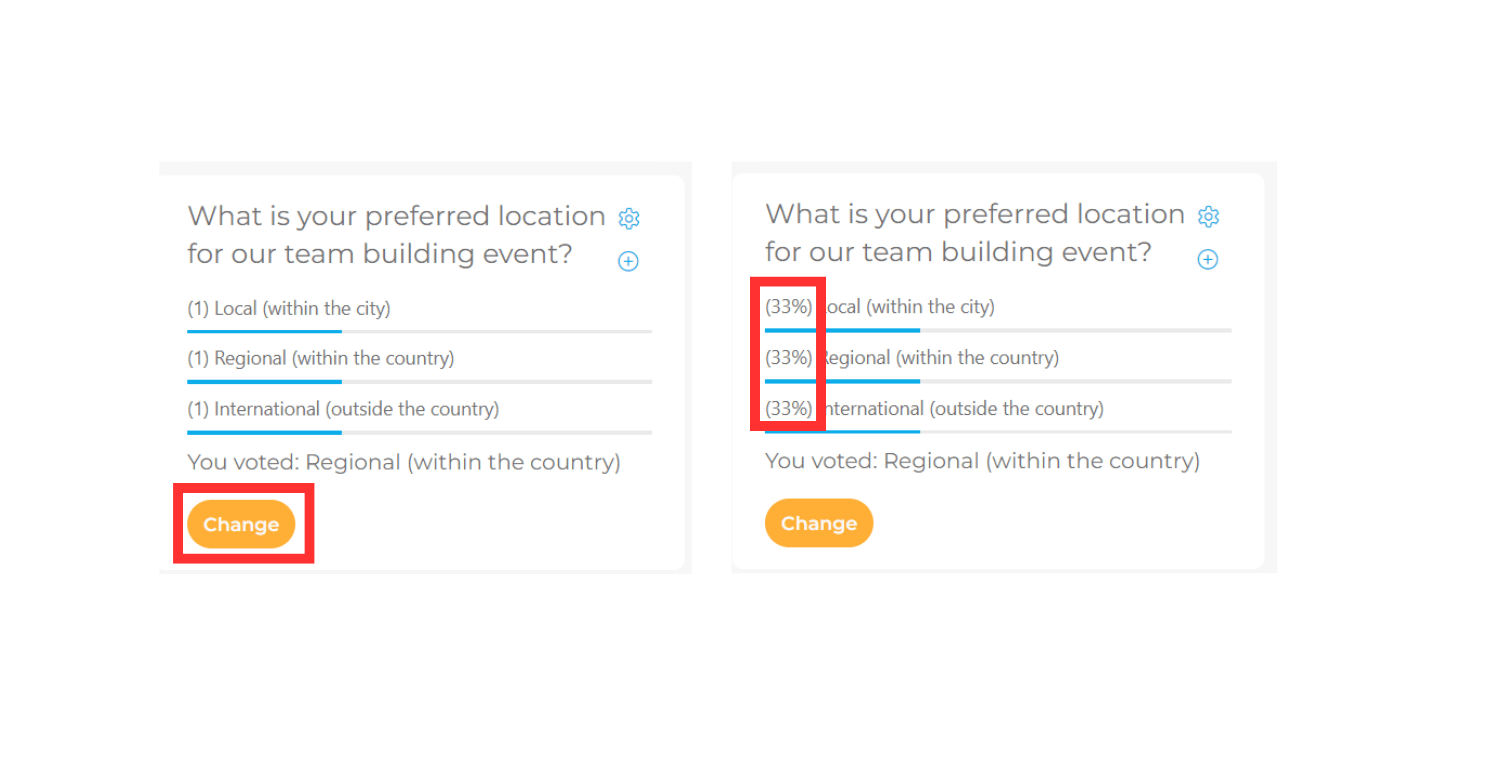Click "You voted: Regional" text in percentage poll
The image size is (1500, 777).
[x=982, y=461]
